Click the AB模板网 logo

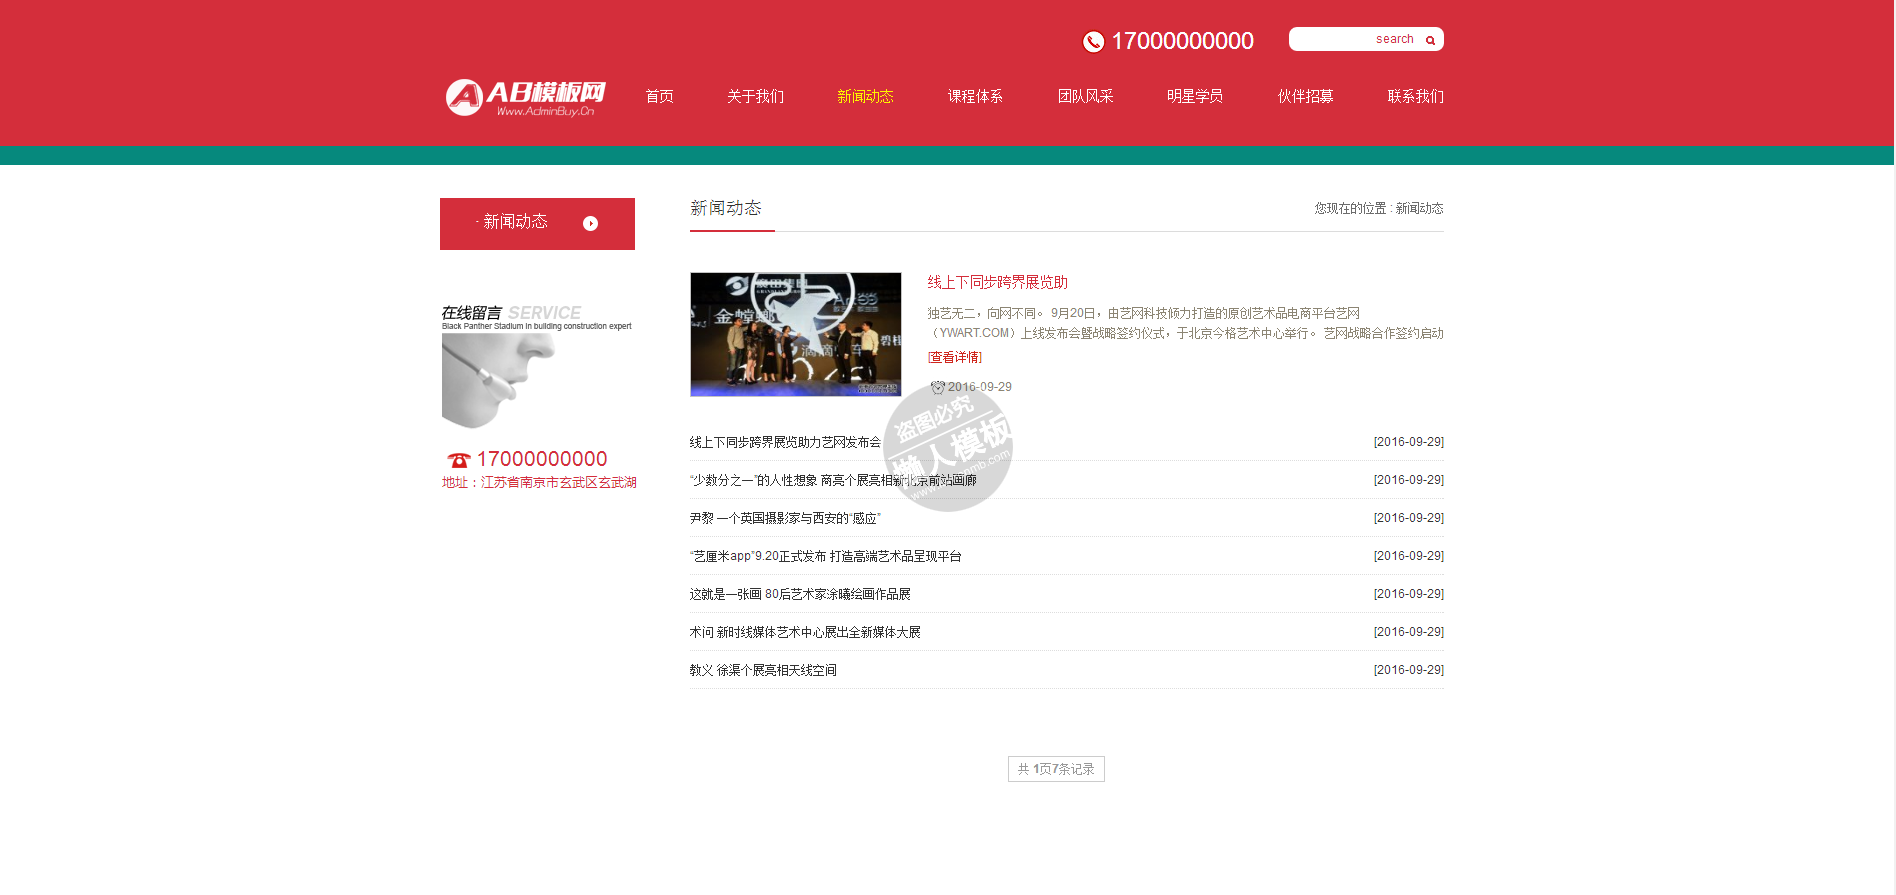[525, 97]
